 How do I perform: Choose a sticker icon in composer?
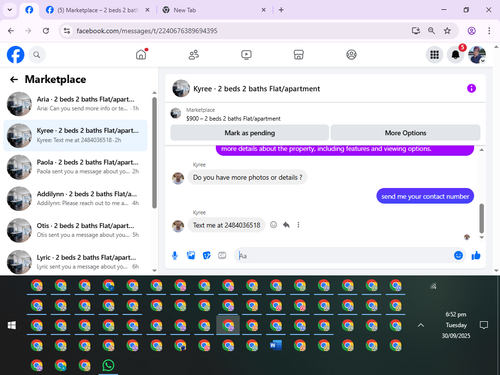coord(207,256)
